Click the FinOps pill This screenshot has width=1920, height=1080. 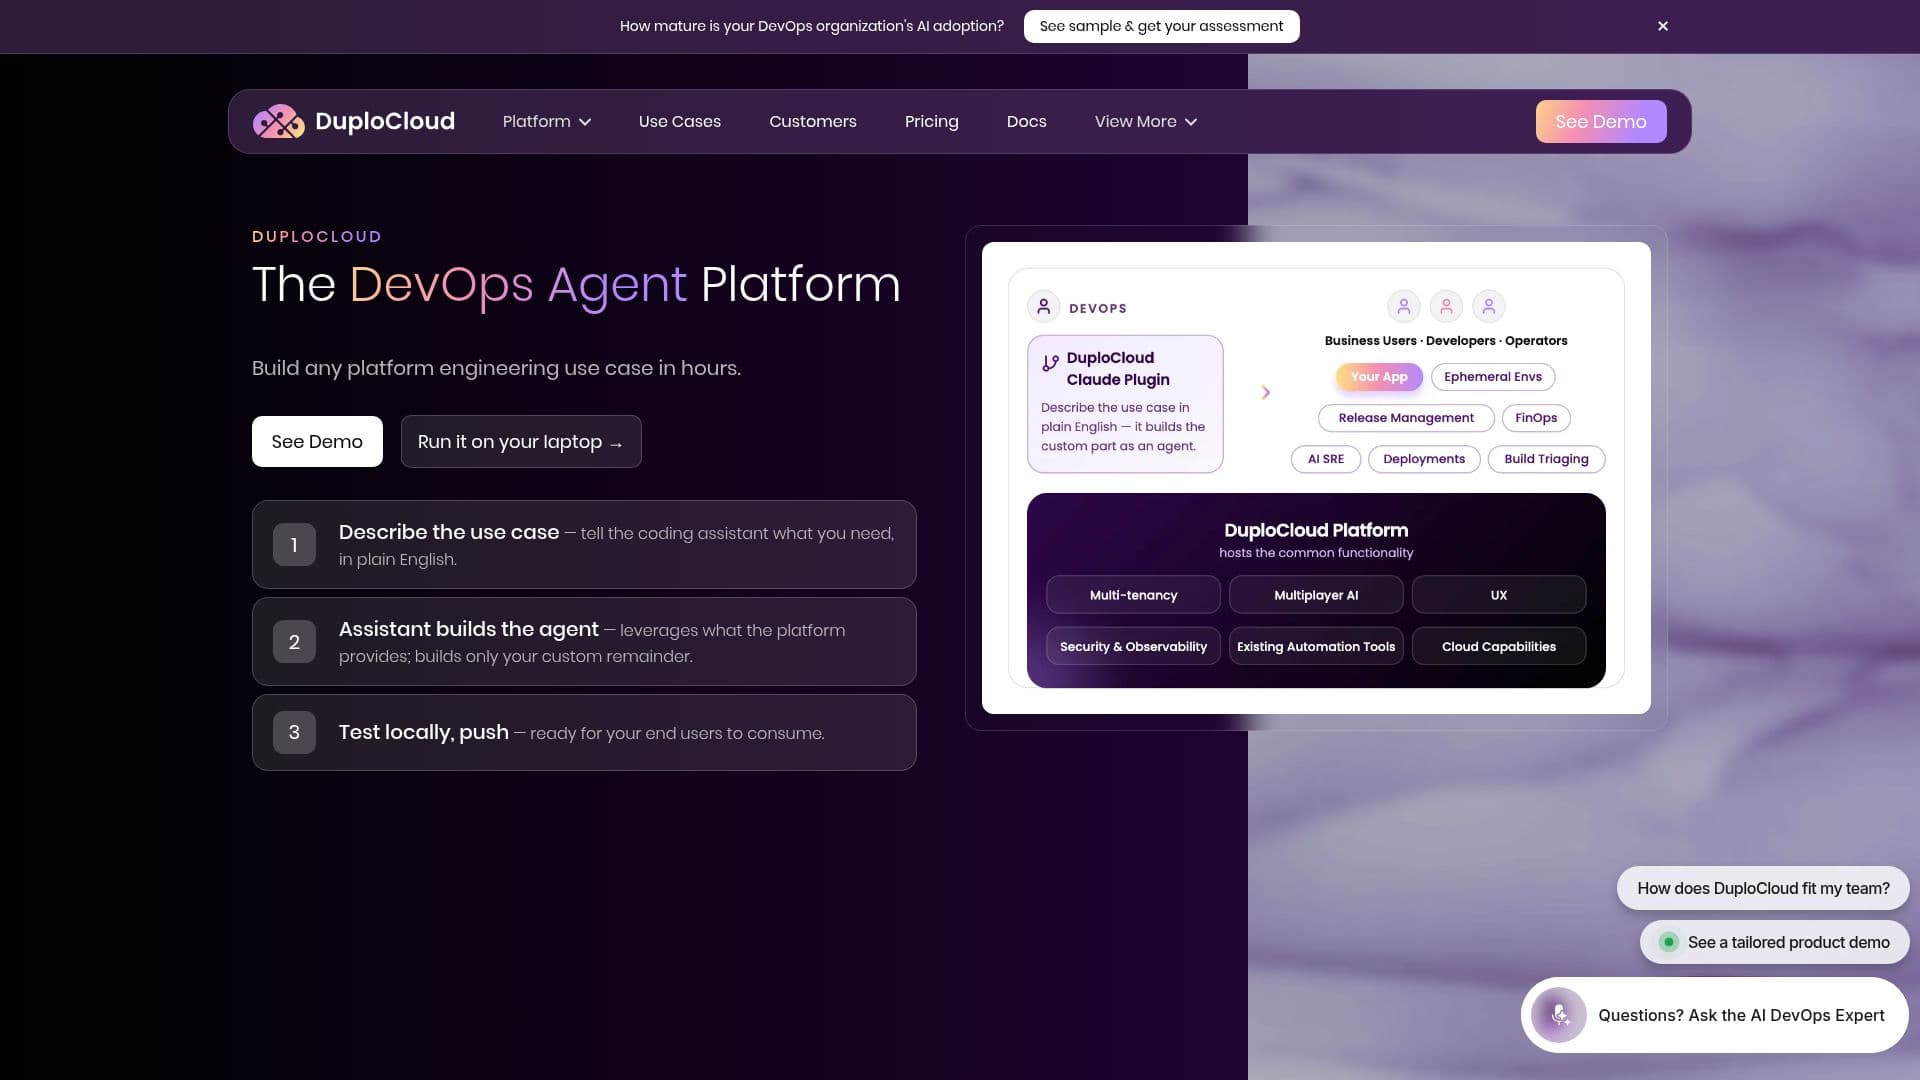point(1536,418)
